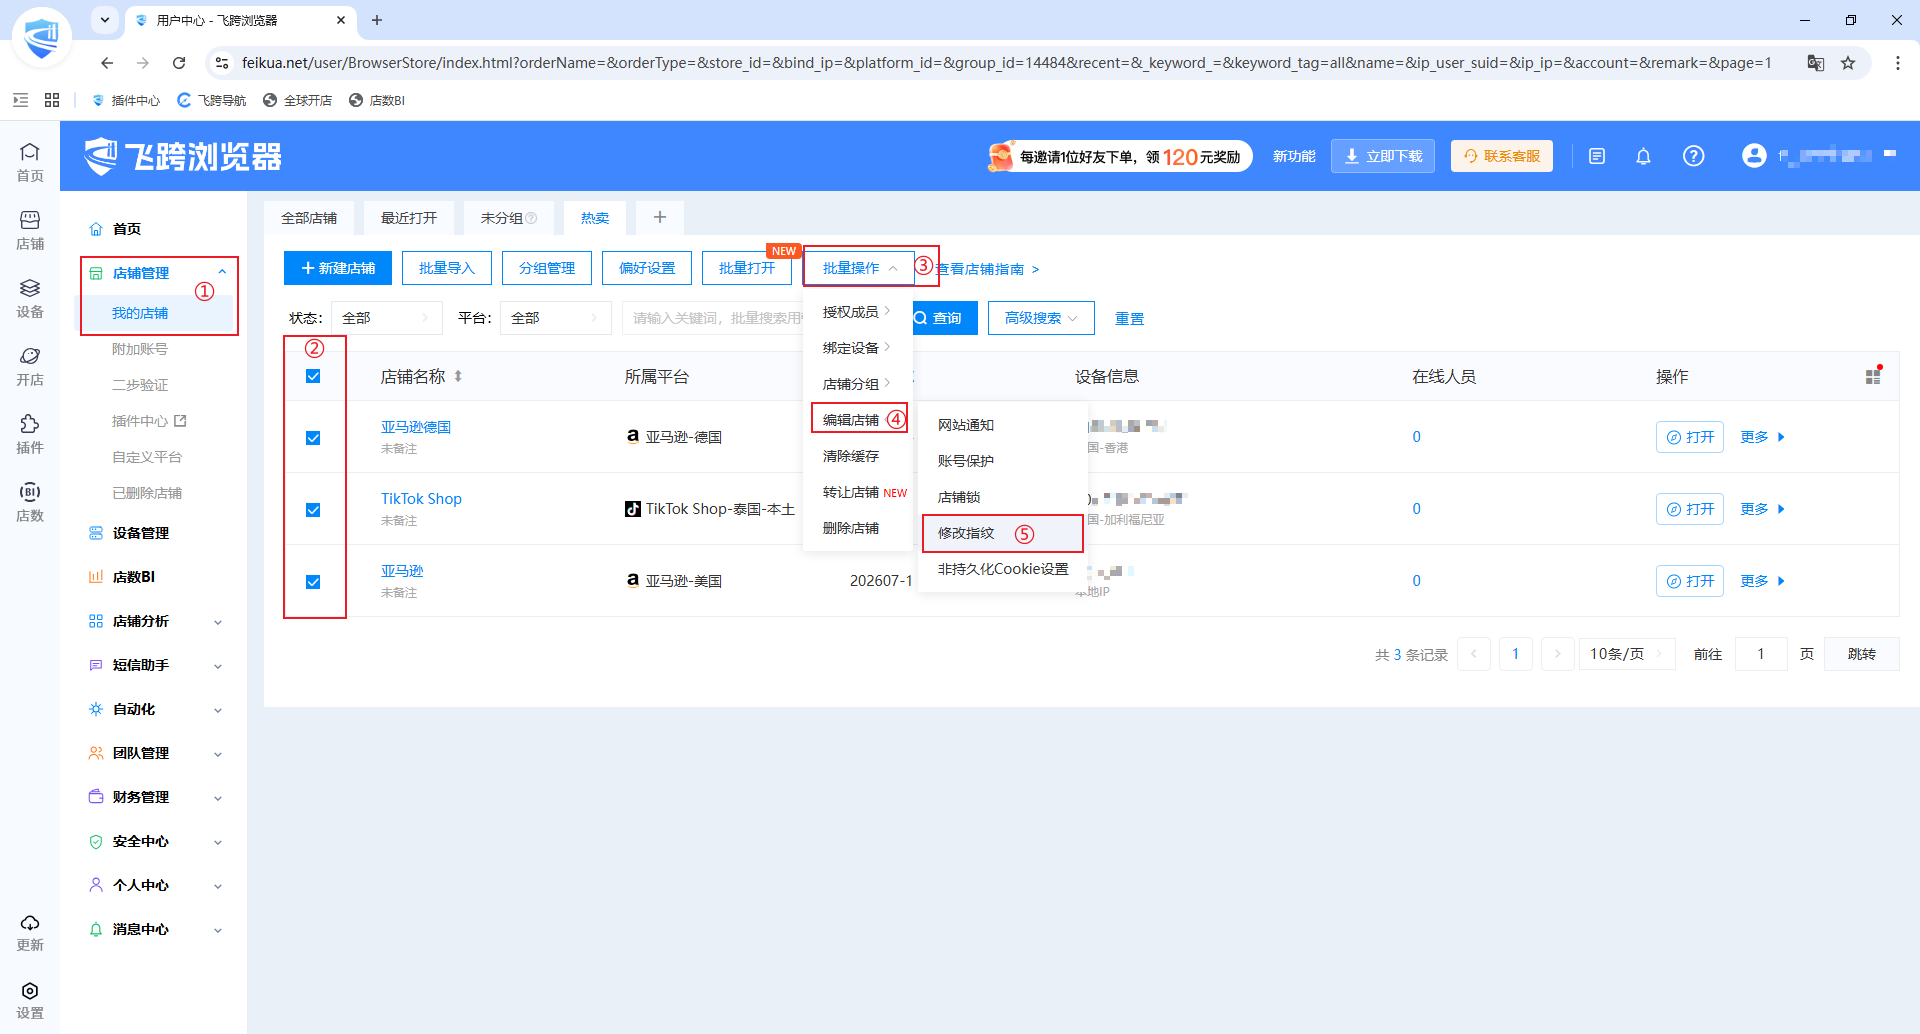This screenshot has width=1920, height=1034.
Task: Click the page number jump input
Action: [x=1761, y=654]
